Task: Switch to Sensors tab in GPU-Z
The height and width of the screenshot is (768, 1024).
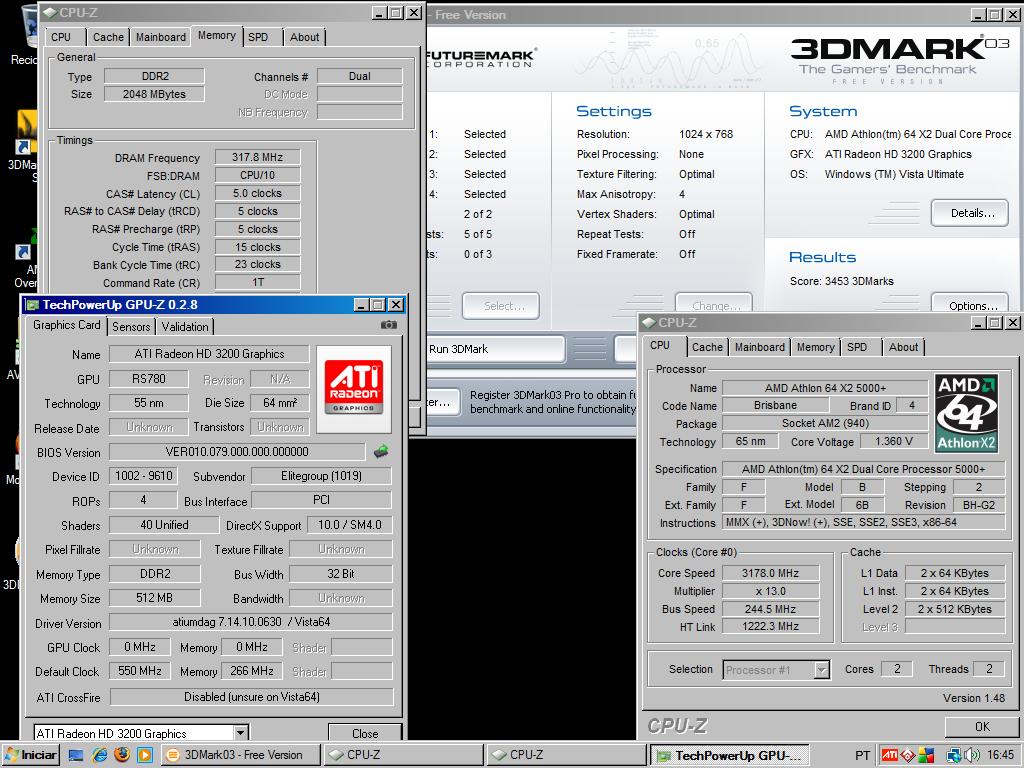Action: pyautogui.click(x=131, y=327)
